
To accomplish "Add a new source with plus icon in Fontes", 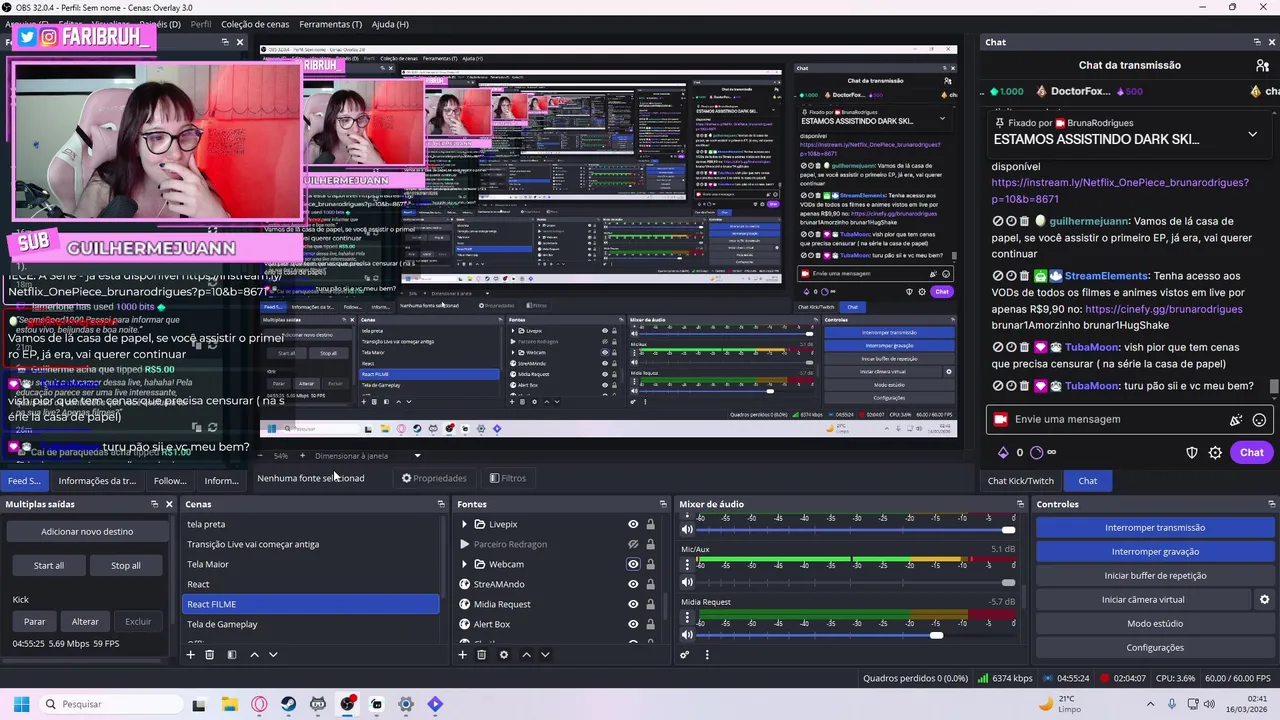I will [462, 655].
